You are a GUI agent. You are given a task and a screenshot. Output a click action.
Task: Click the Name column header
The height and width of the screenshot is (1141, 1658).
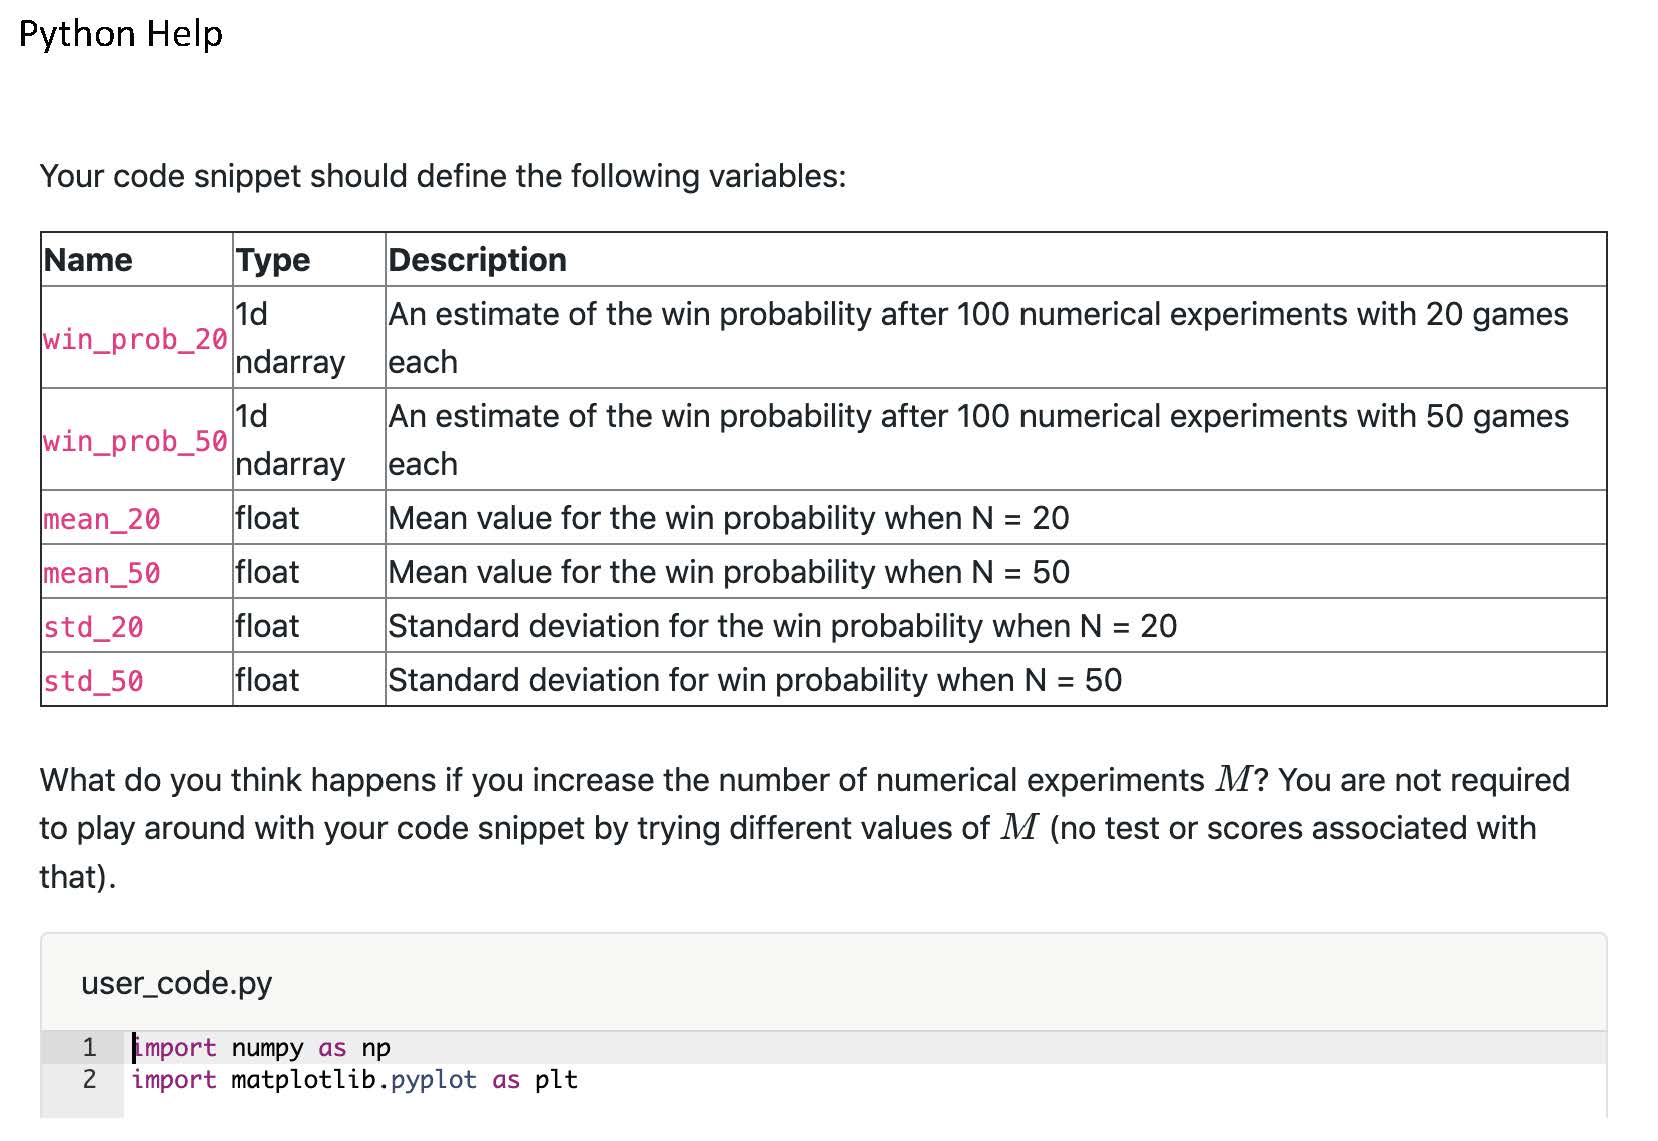[x=88, y=260]
